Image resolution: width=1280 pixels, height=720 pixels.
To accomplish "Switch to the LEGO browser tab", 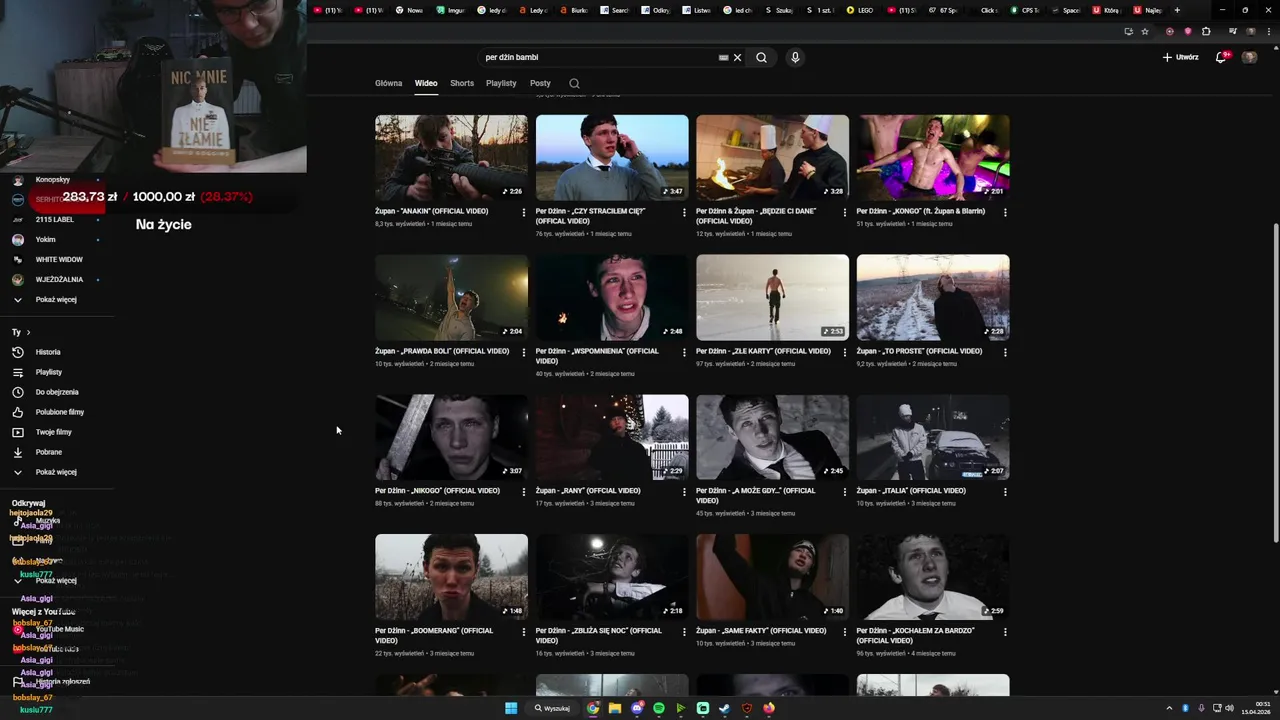I will click(x=861, y=10).
